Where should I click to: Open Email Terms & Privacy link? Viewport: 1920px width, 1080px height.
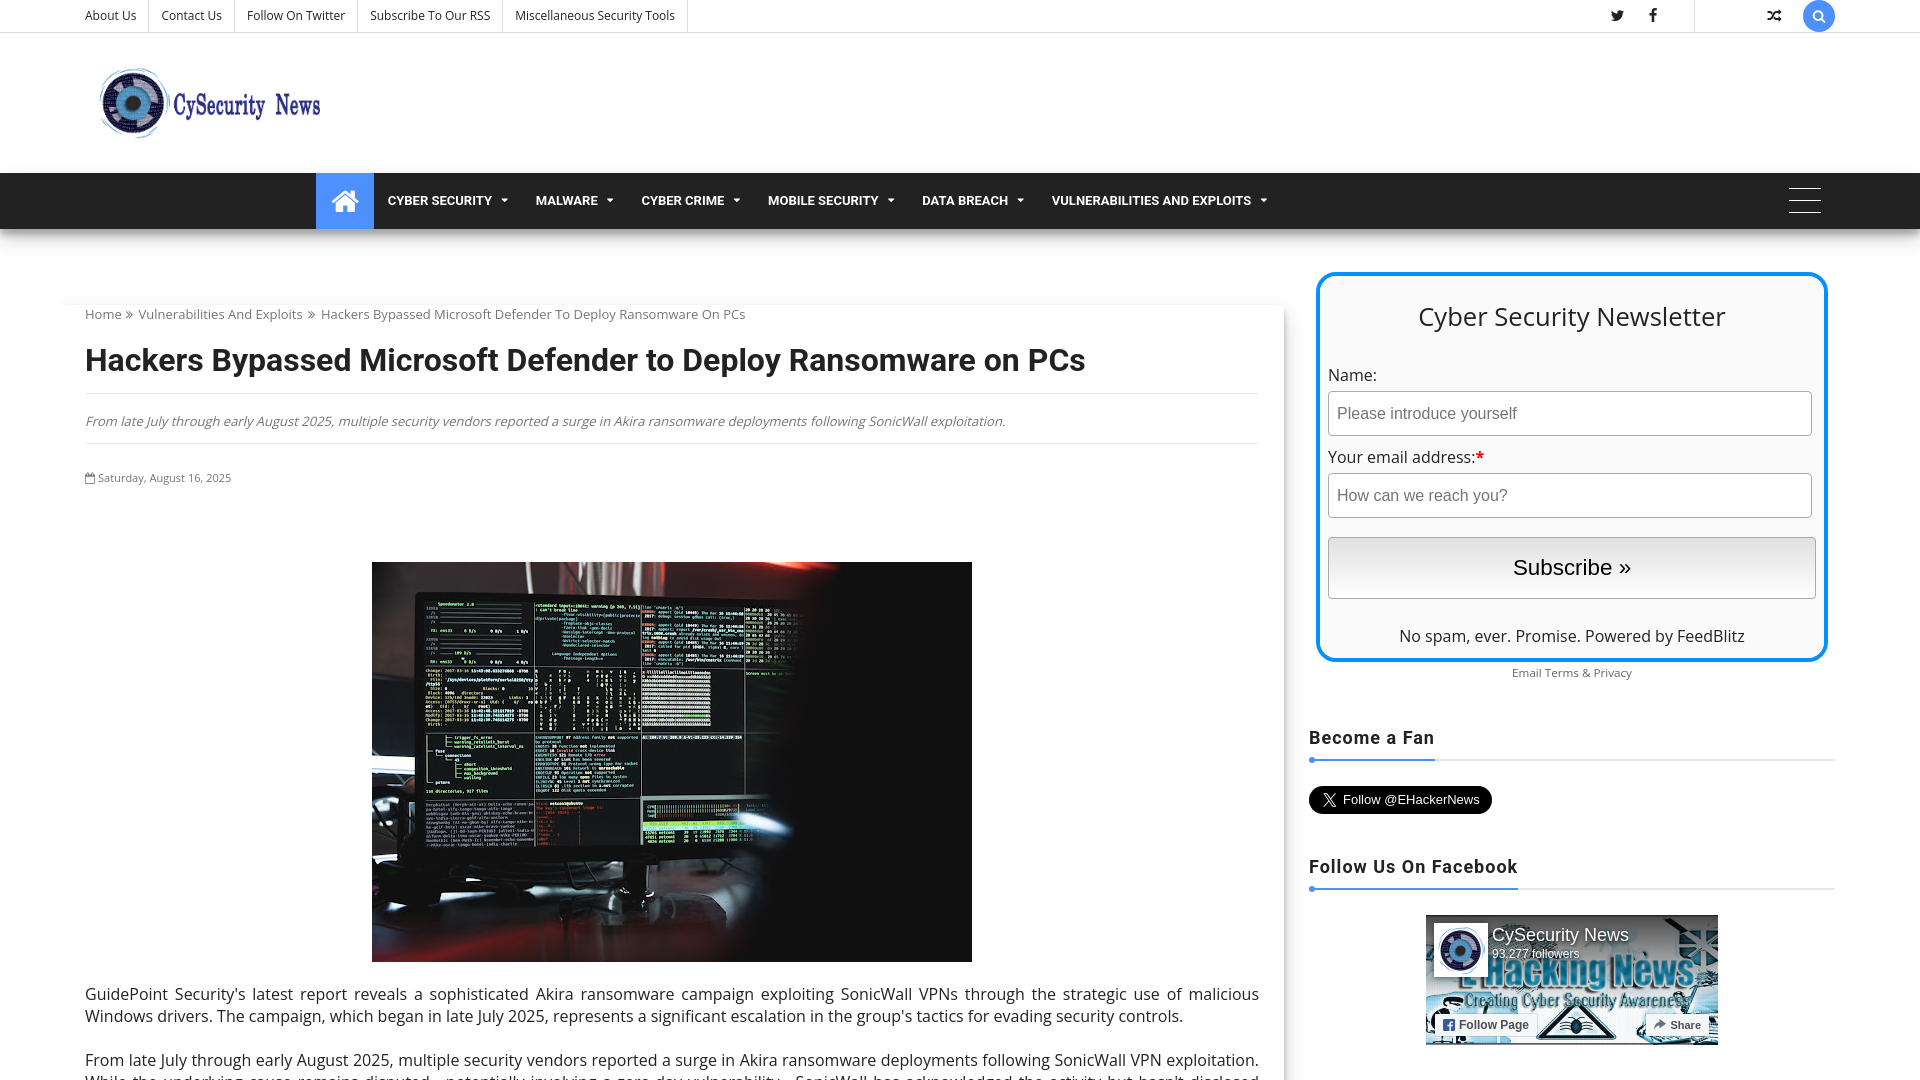(1571, 673)
